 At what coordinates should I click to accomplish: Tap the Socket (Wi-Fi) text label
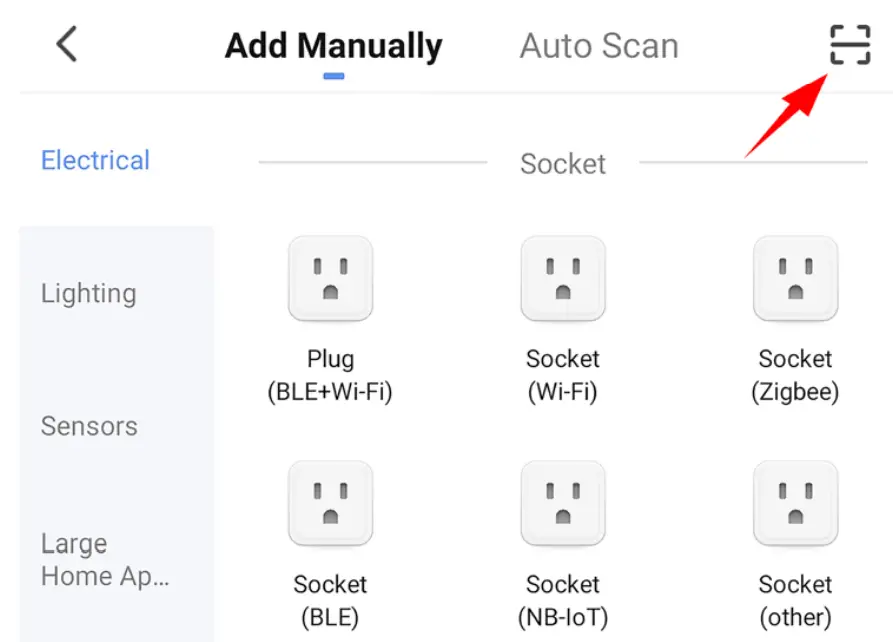tap(562, 375)
